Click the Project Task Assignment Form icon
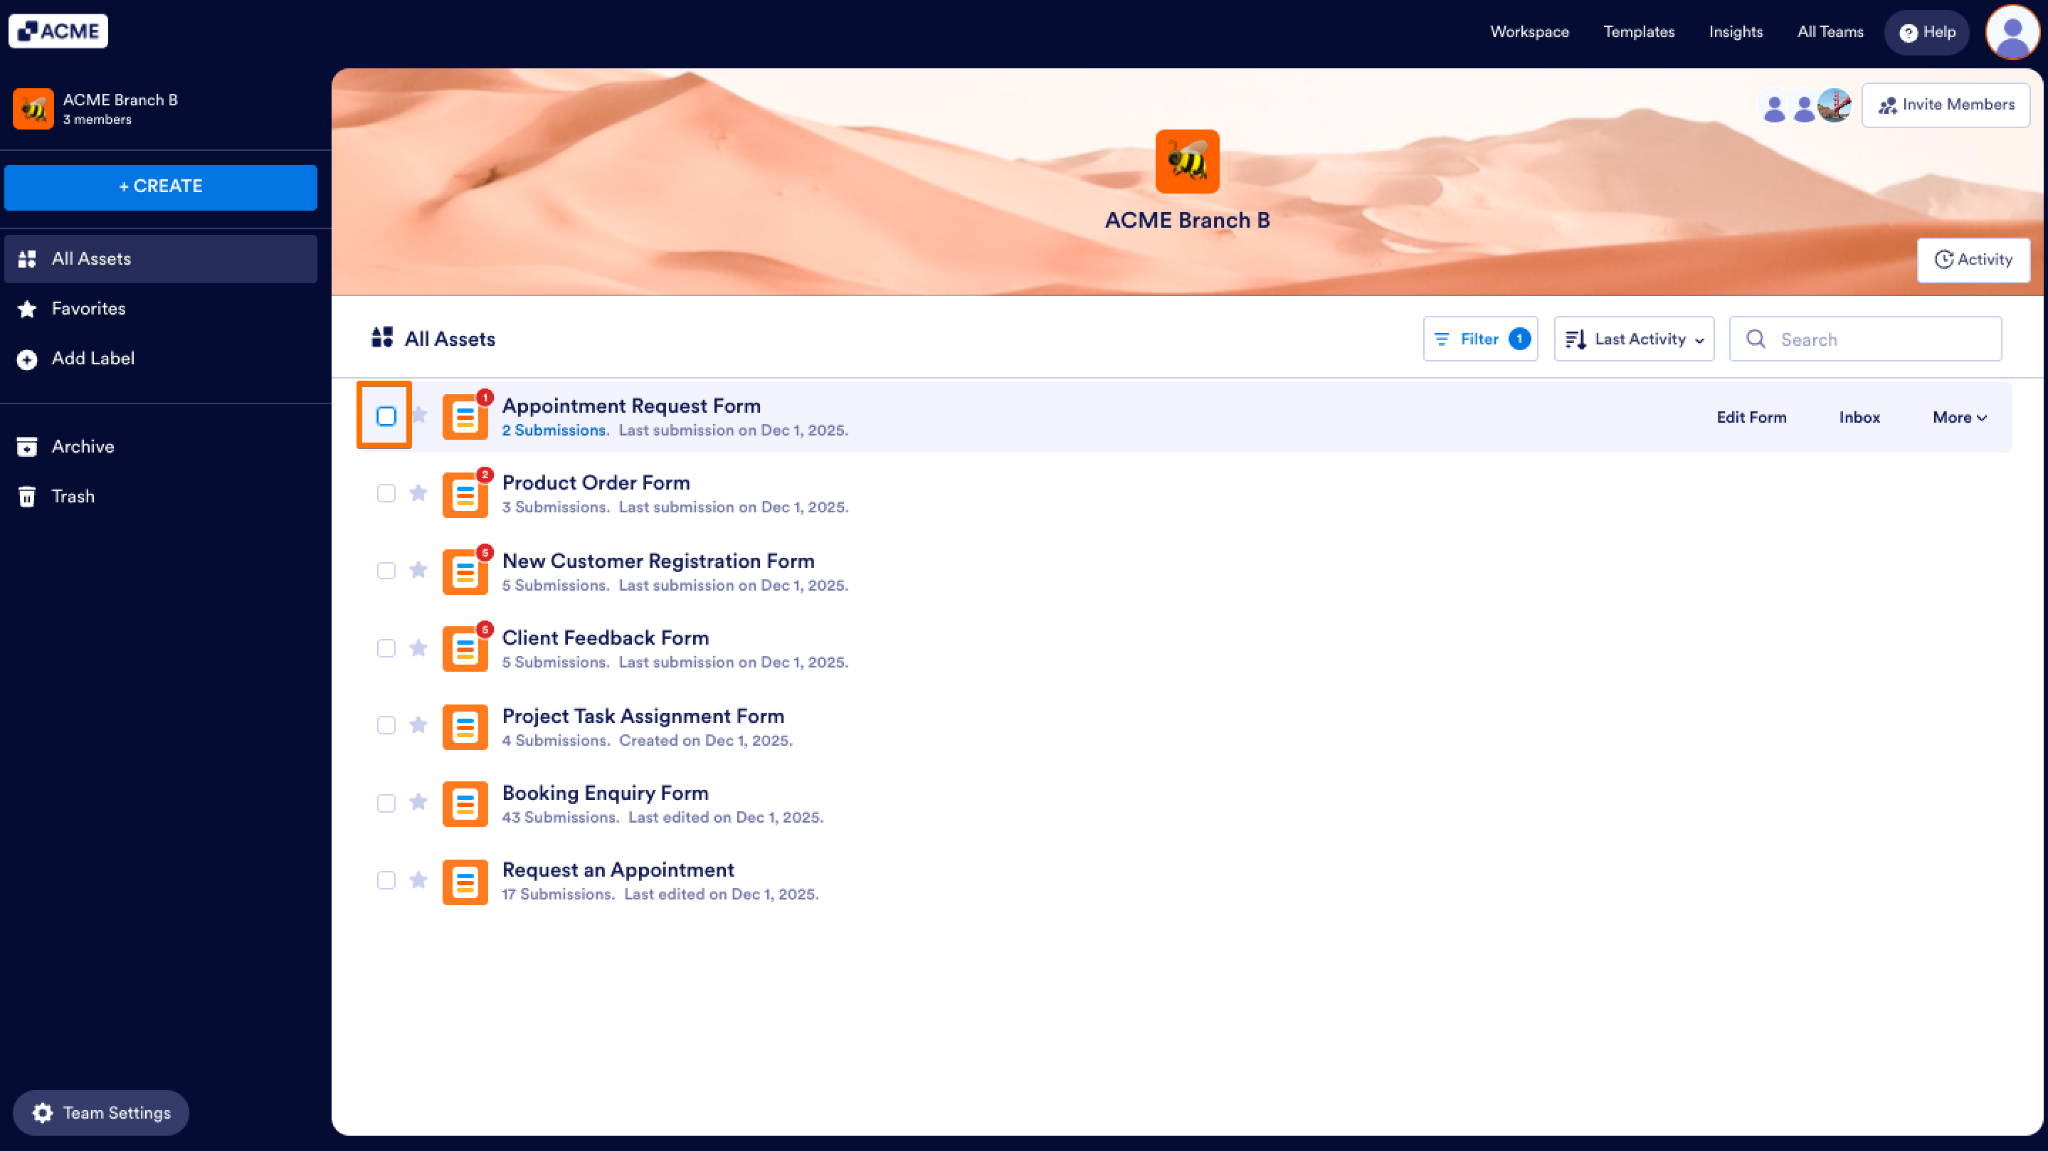 pyautogui.click(x=465, y=727)
